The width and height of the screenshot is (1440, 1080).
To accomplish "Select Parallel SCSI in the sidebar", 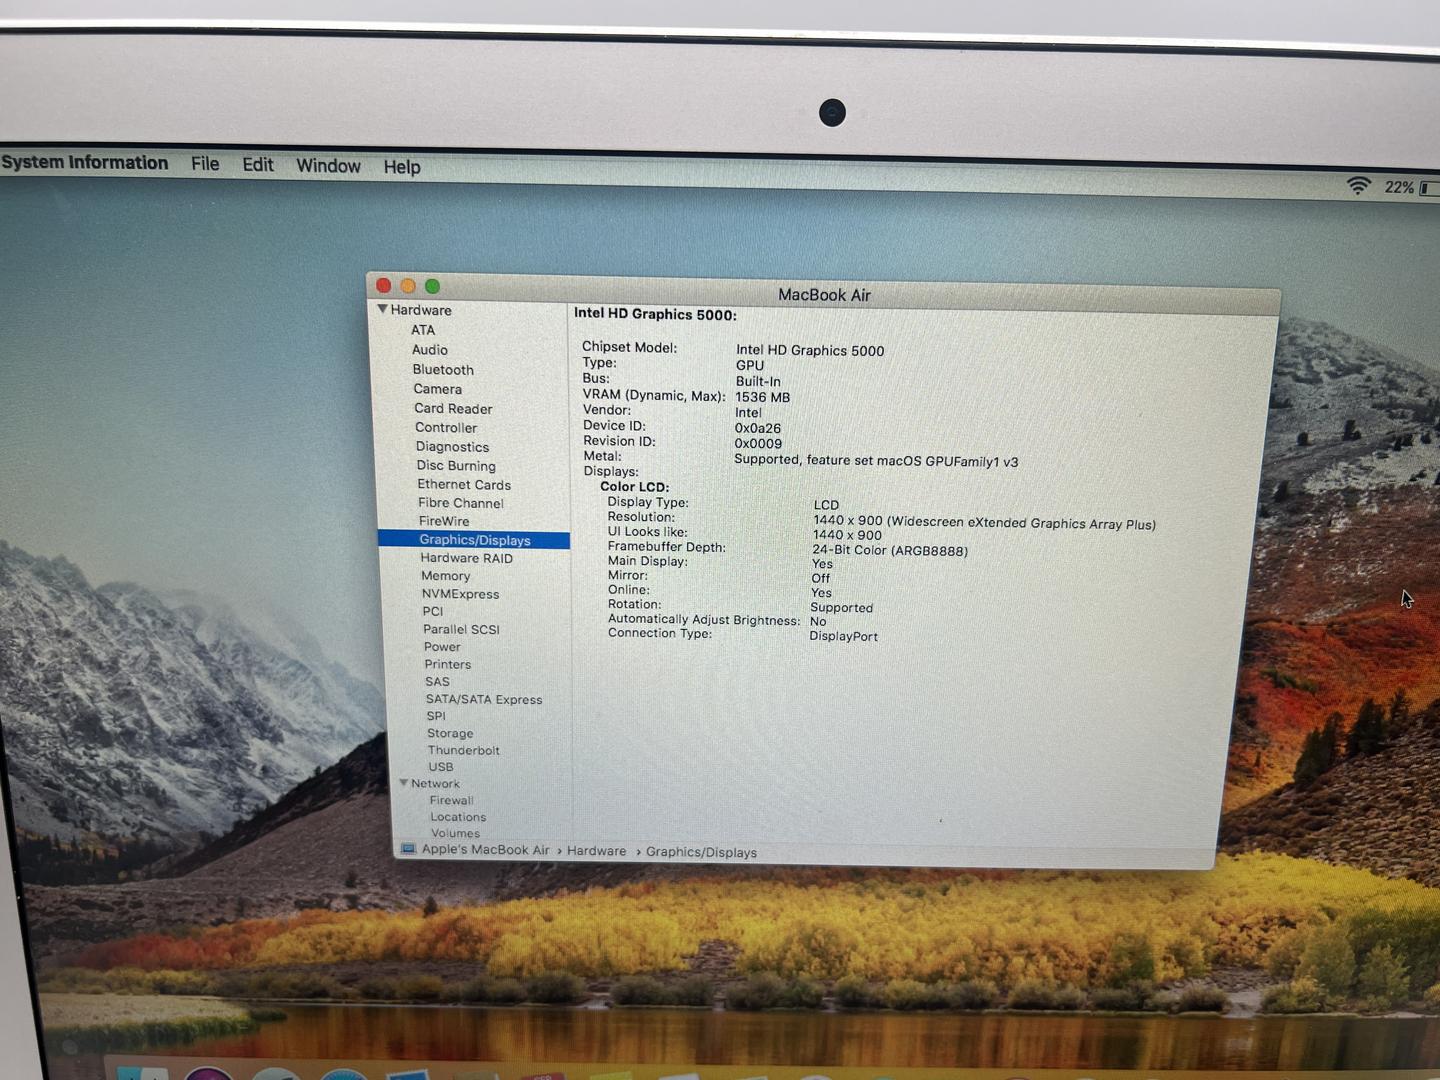I will [x=461, y=629].
